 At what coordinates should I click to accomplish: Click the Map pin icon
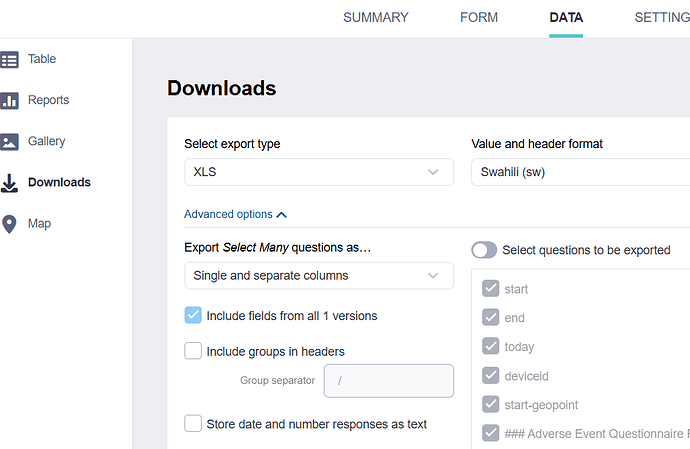9,224
